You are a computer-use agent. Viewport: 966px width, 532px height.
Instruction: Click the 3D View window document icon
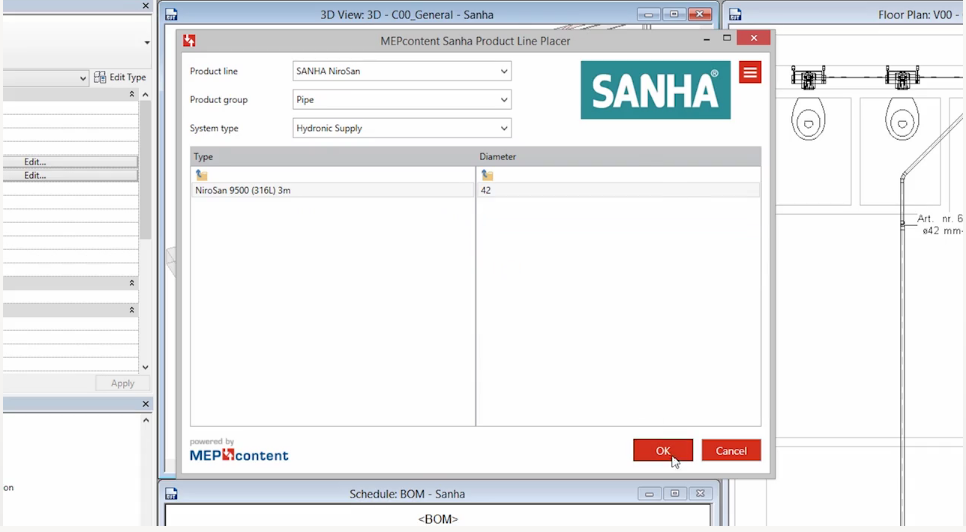click(171, 15)
